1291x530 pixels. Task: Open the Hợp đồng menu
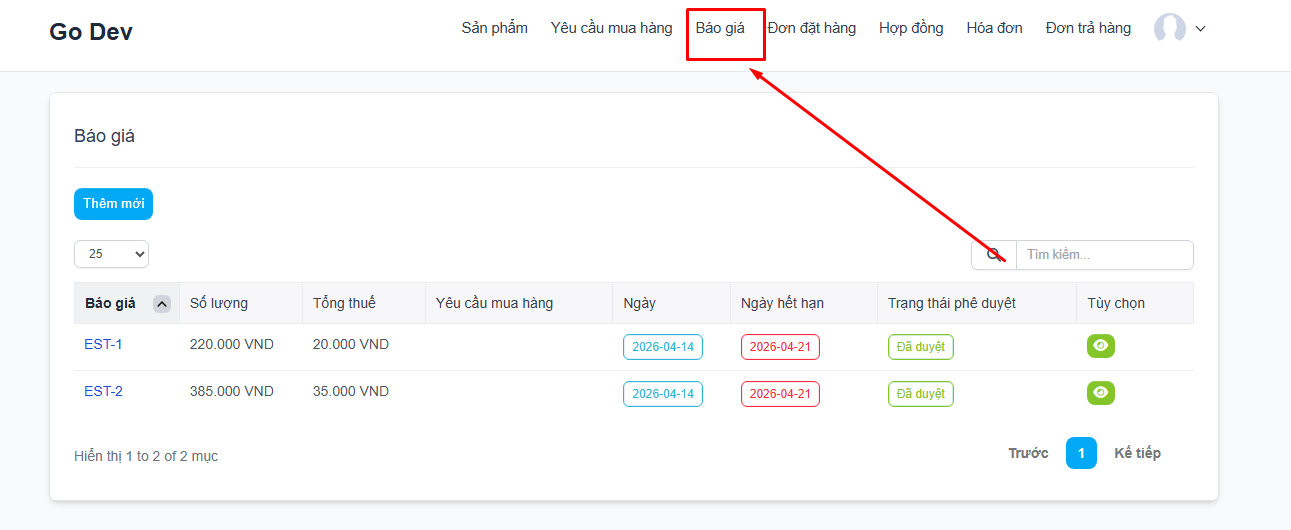(911, 28)
